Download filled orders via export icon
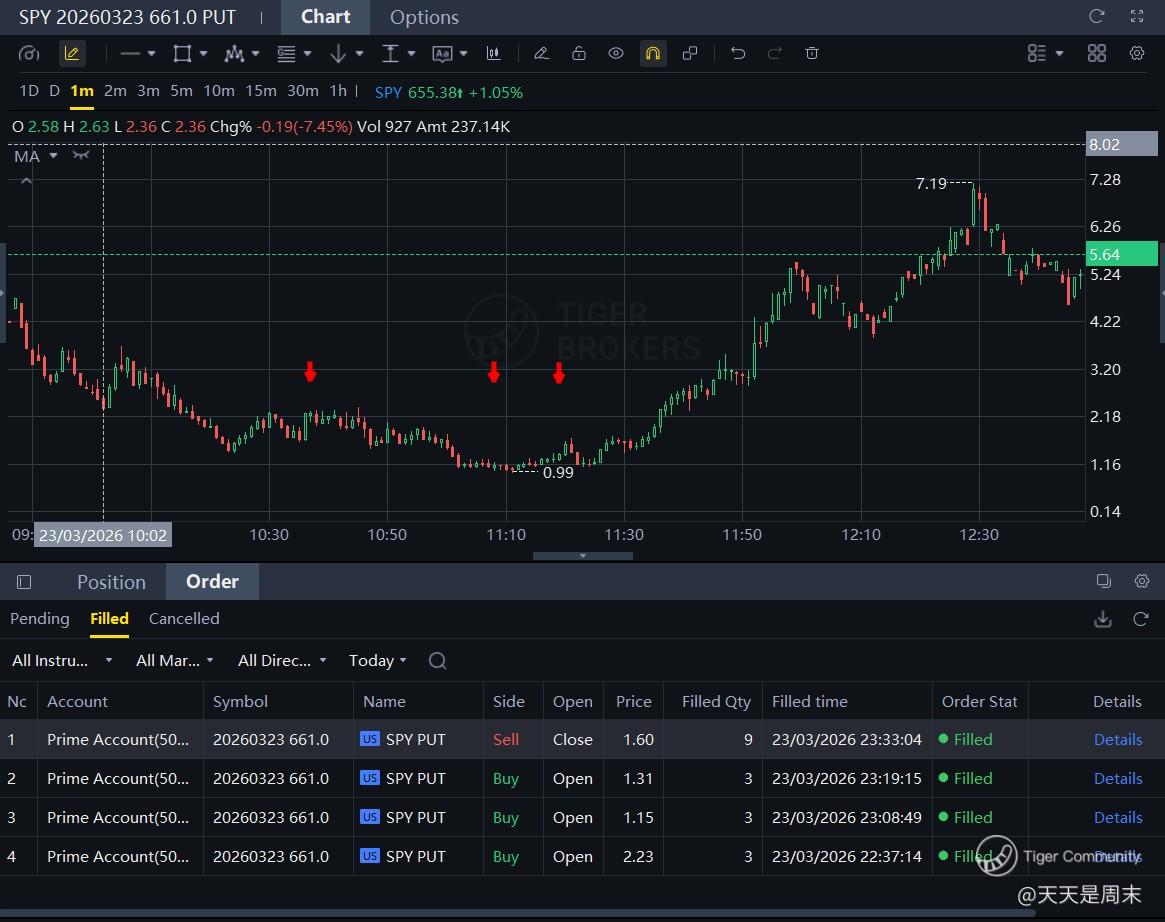 point(1103,620)
